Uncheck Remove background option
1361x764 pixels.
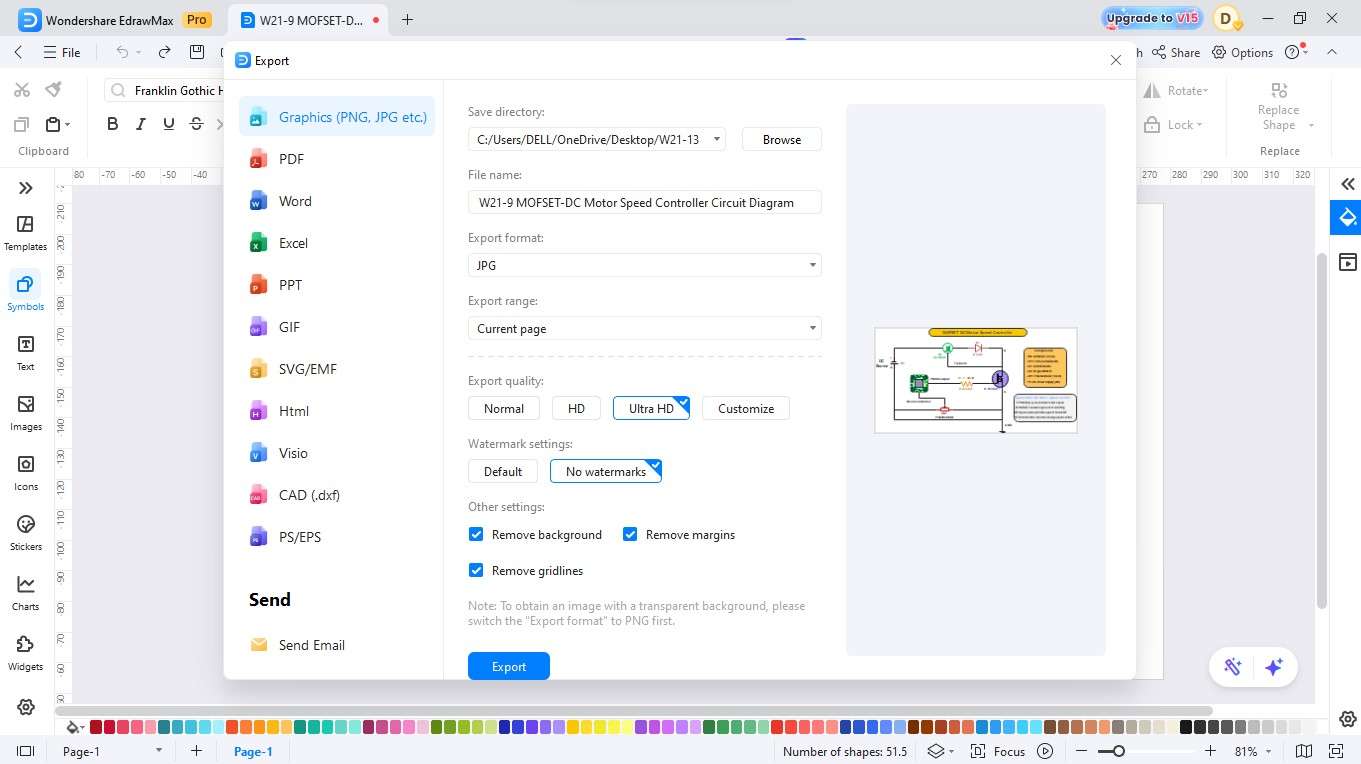[x=476, y=534]
